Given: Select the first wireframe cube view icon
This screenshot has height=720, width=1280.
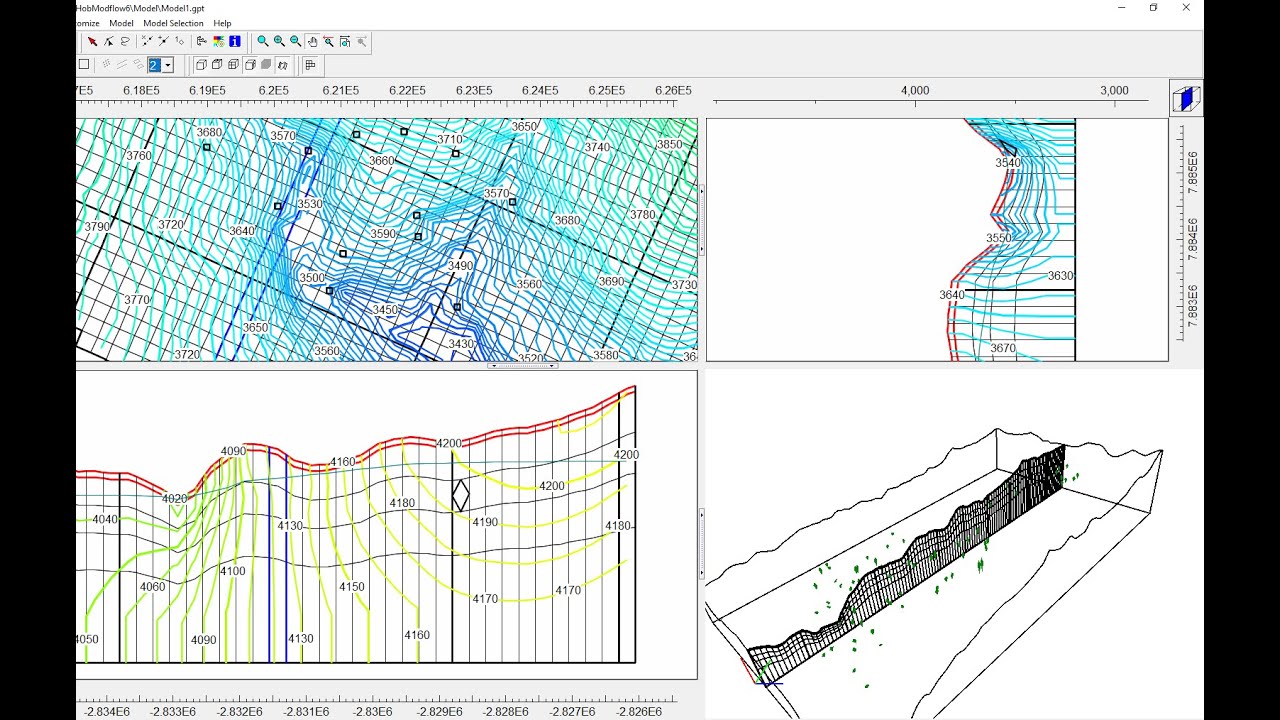Looking at the screenshot, I should (201, 65).
